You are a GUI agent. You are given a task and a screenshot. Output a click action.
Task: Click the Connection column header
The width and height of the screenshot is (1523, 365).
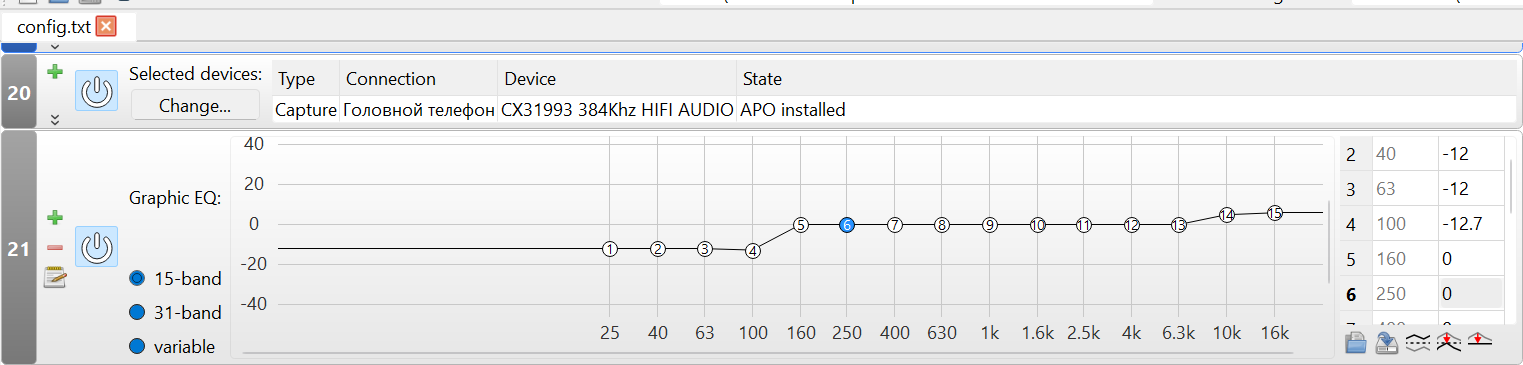coord(419,79)
